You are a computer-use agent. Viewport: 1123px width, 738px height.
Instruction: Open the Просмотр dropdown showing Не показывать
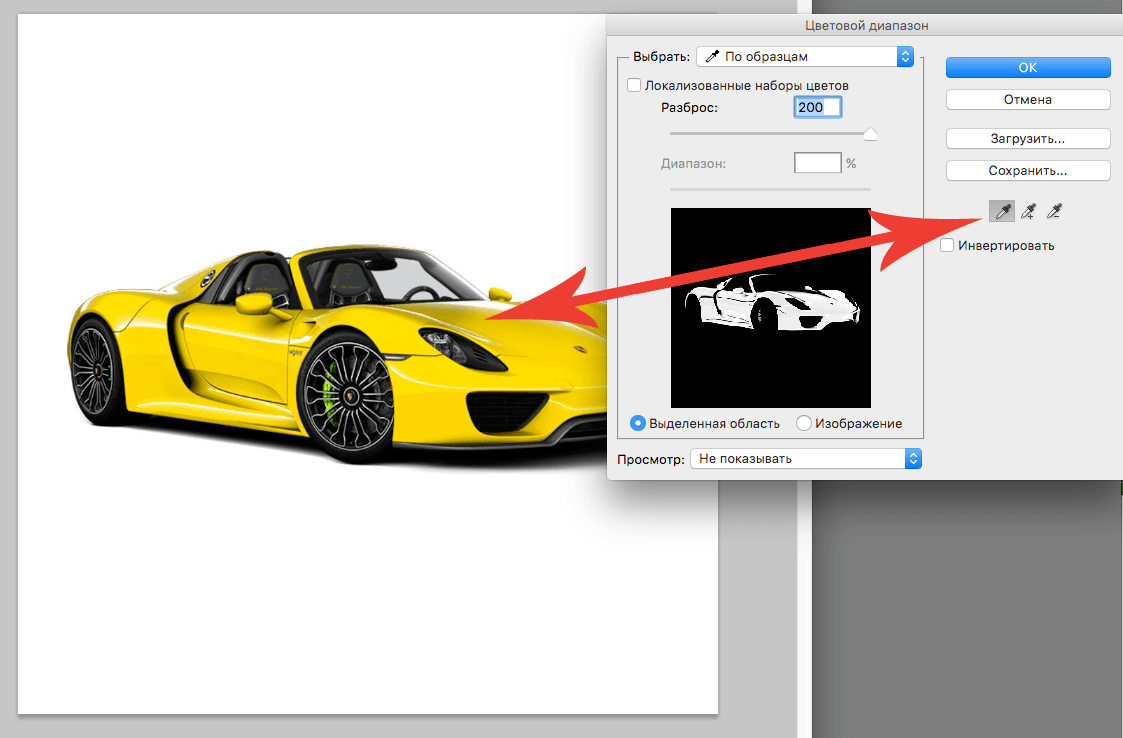(x=805, y=458)
